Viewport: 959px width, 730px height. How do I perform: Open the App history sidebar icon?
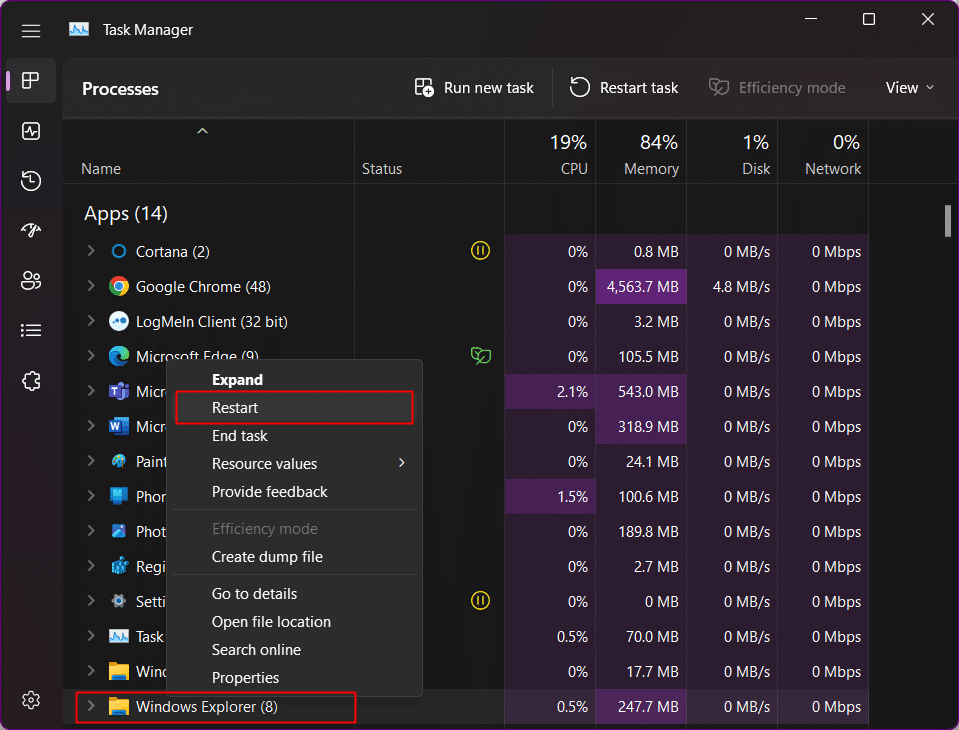tap(31, 181)
